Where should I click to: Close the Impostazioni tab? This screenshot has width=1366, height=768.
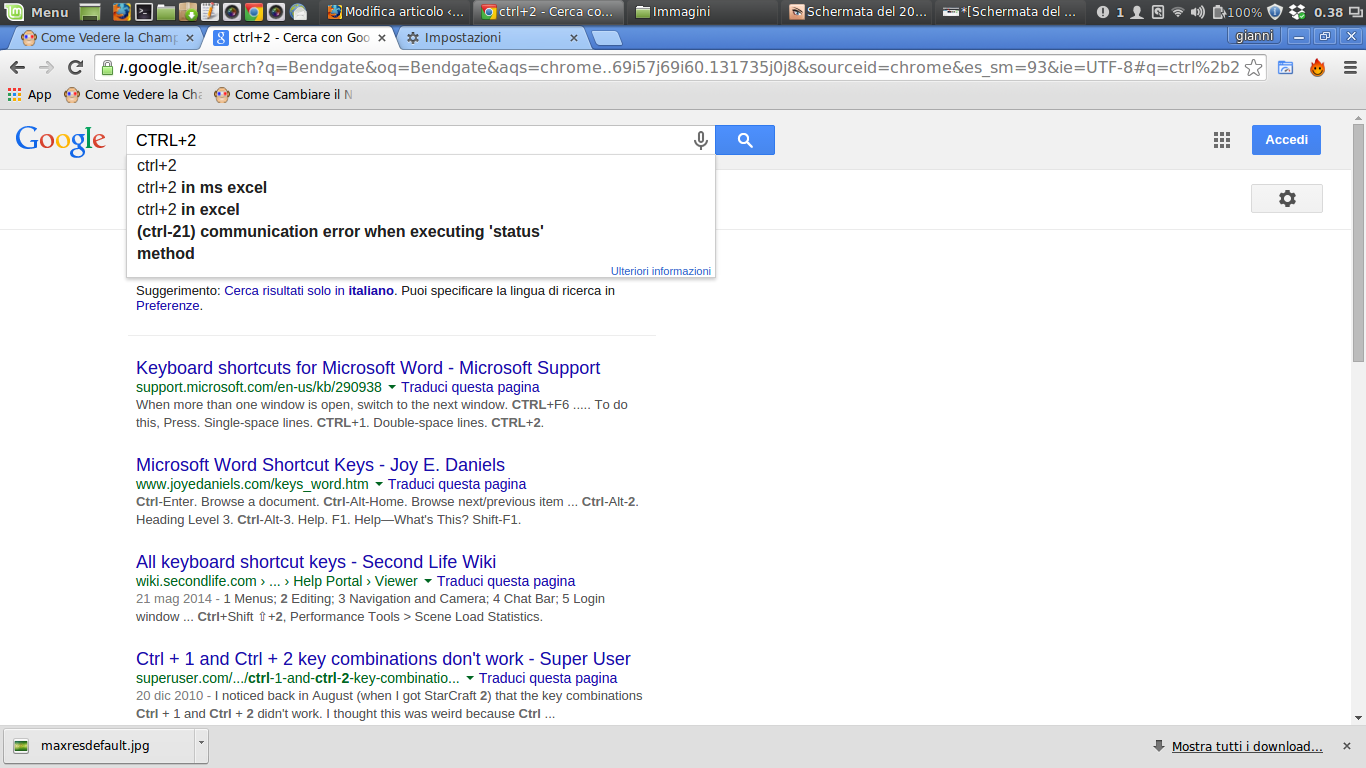pyautogui.click(x=574, y=38)
